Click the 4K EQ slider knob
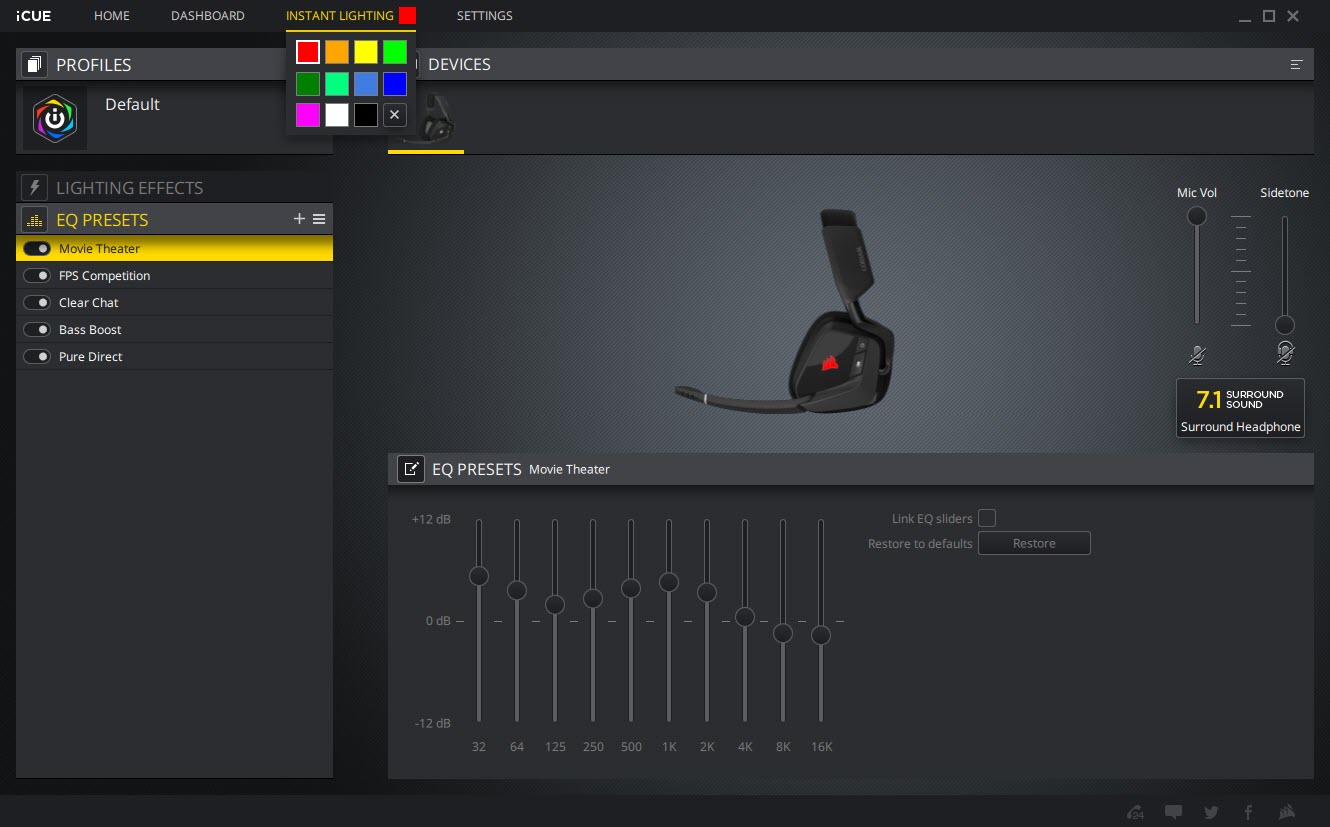The height and width of the screenshot is (827, 1330). [745, 617]
